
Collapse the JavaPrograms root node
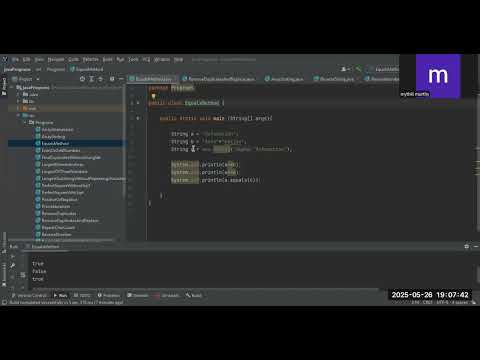[12, 87]
